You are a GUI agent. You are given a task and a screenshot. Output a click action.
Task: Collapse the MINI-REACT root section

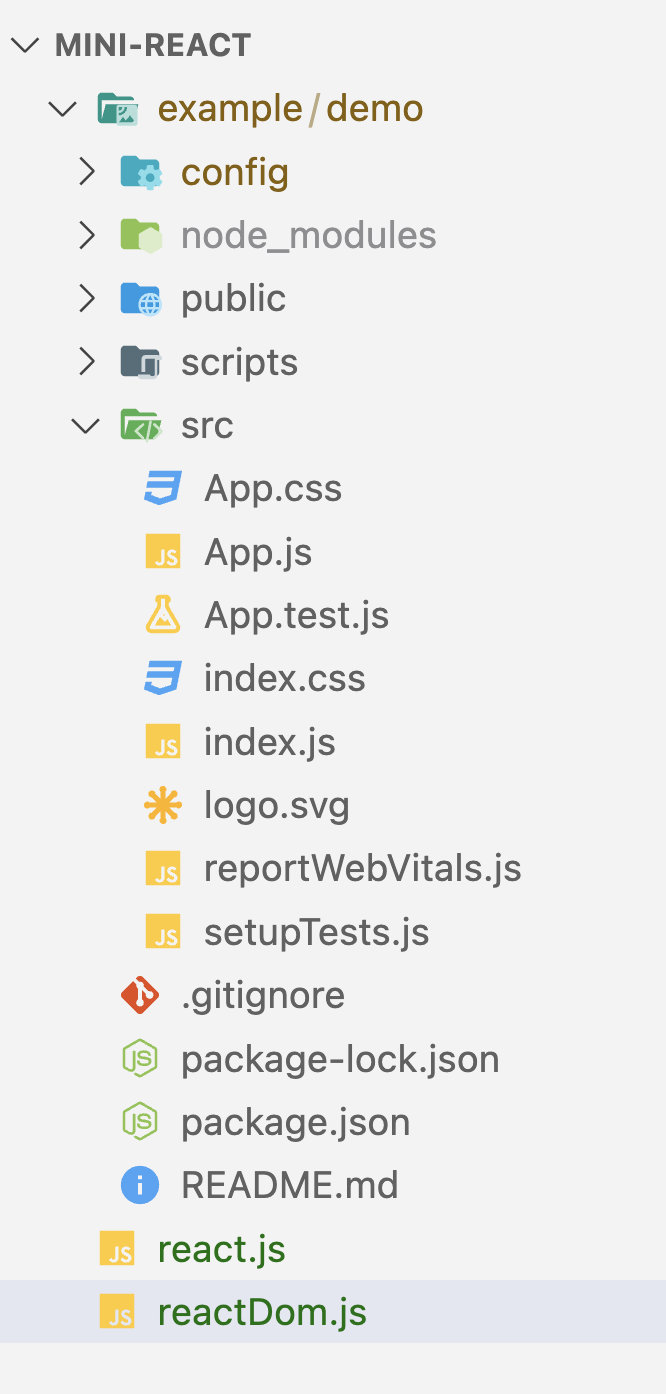pos(26,45)
